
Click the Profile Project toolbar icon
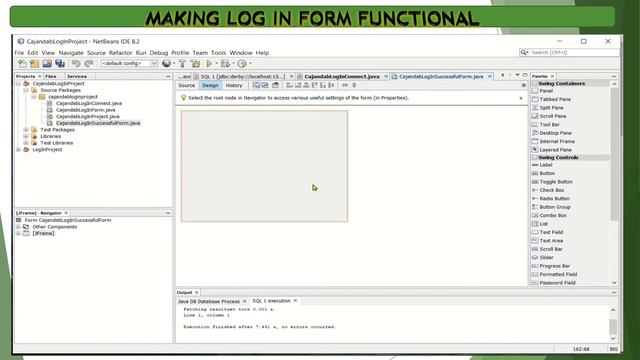[x=242, y=63]
